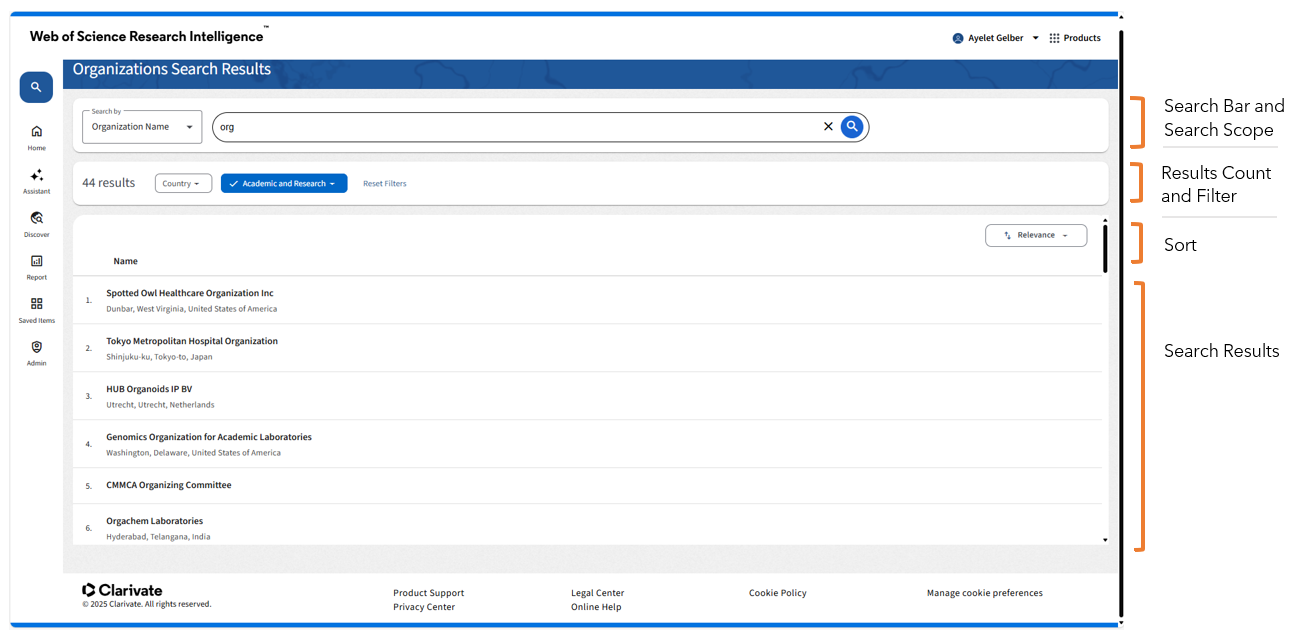Open Tokyo Metropolitan Hospital Organization result
The height and width of the screenshot is (636, 1303).
[x=192, y=341]
